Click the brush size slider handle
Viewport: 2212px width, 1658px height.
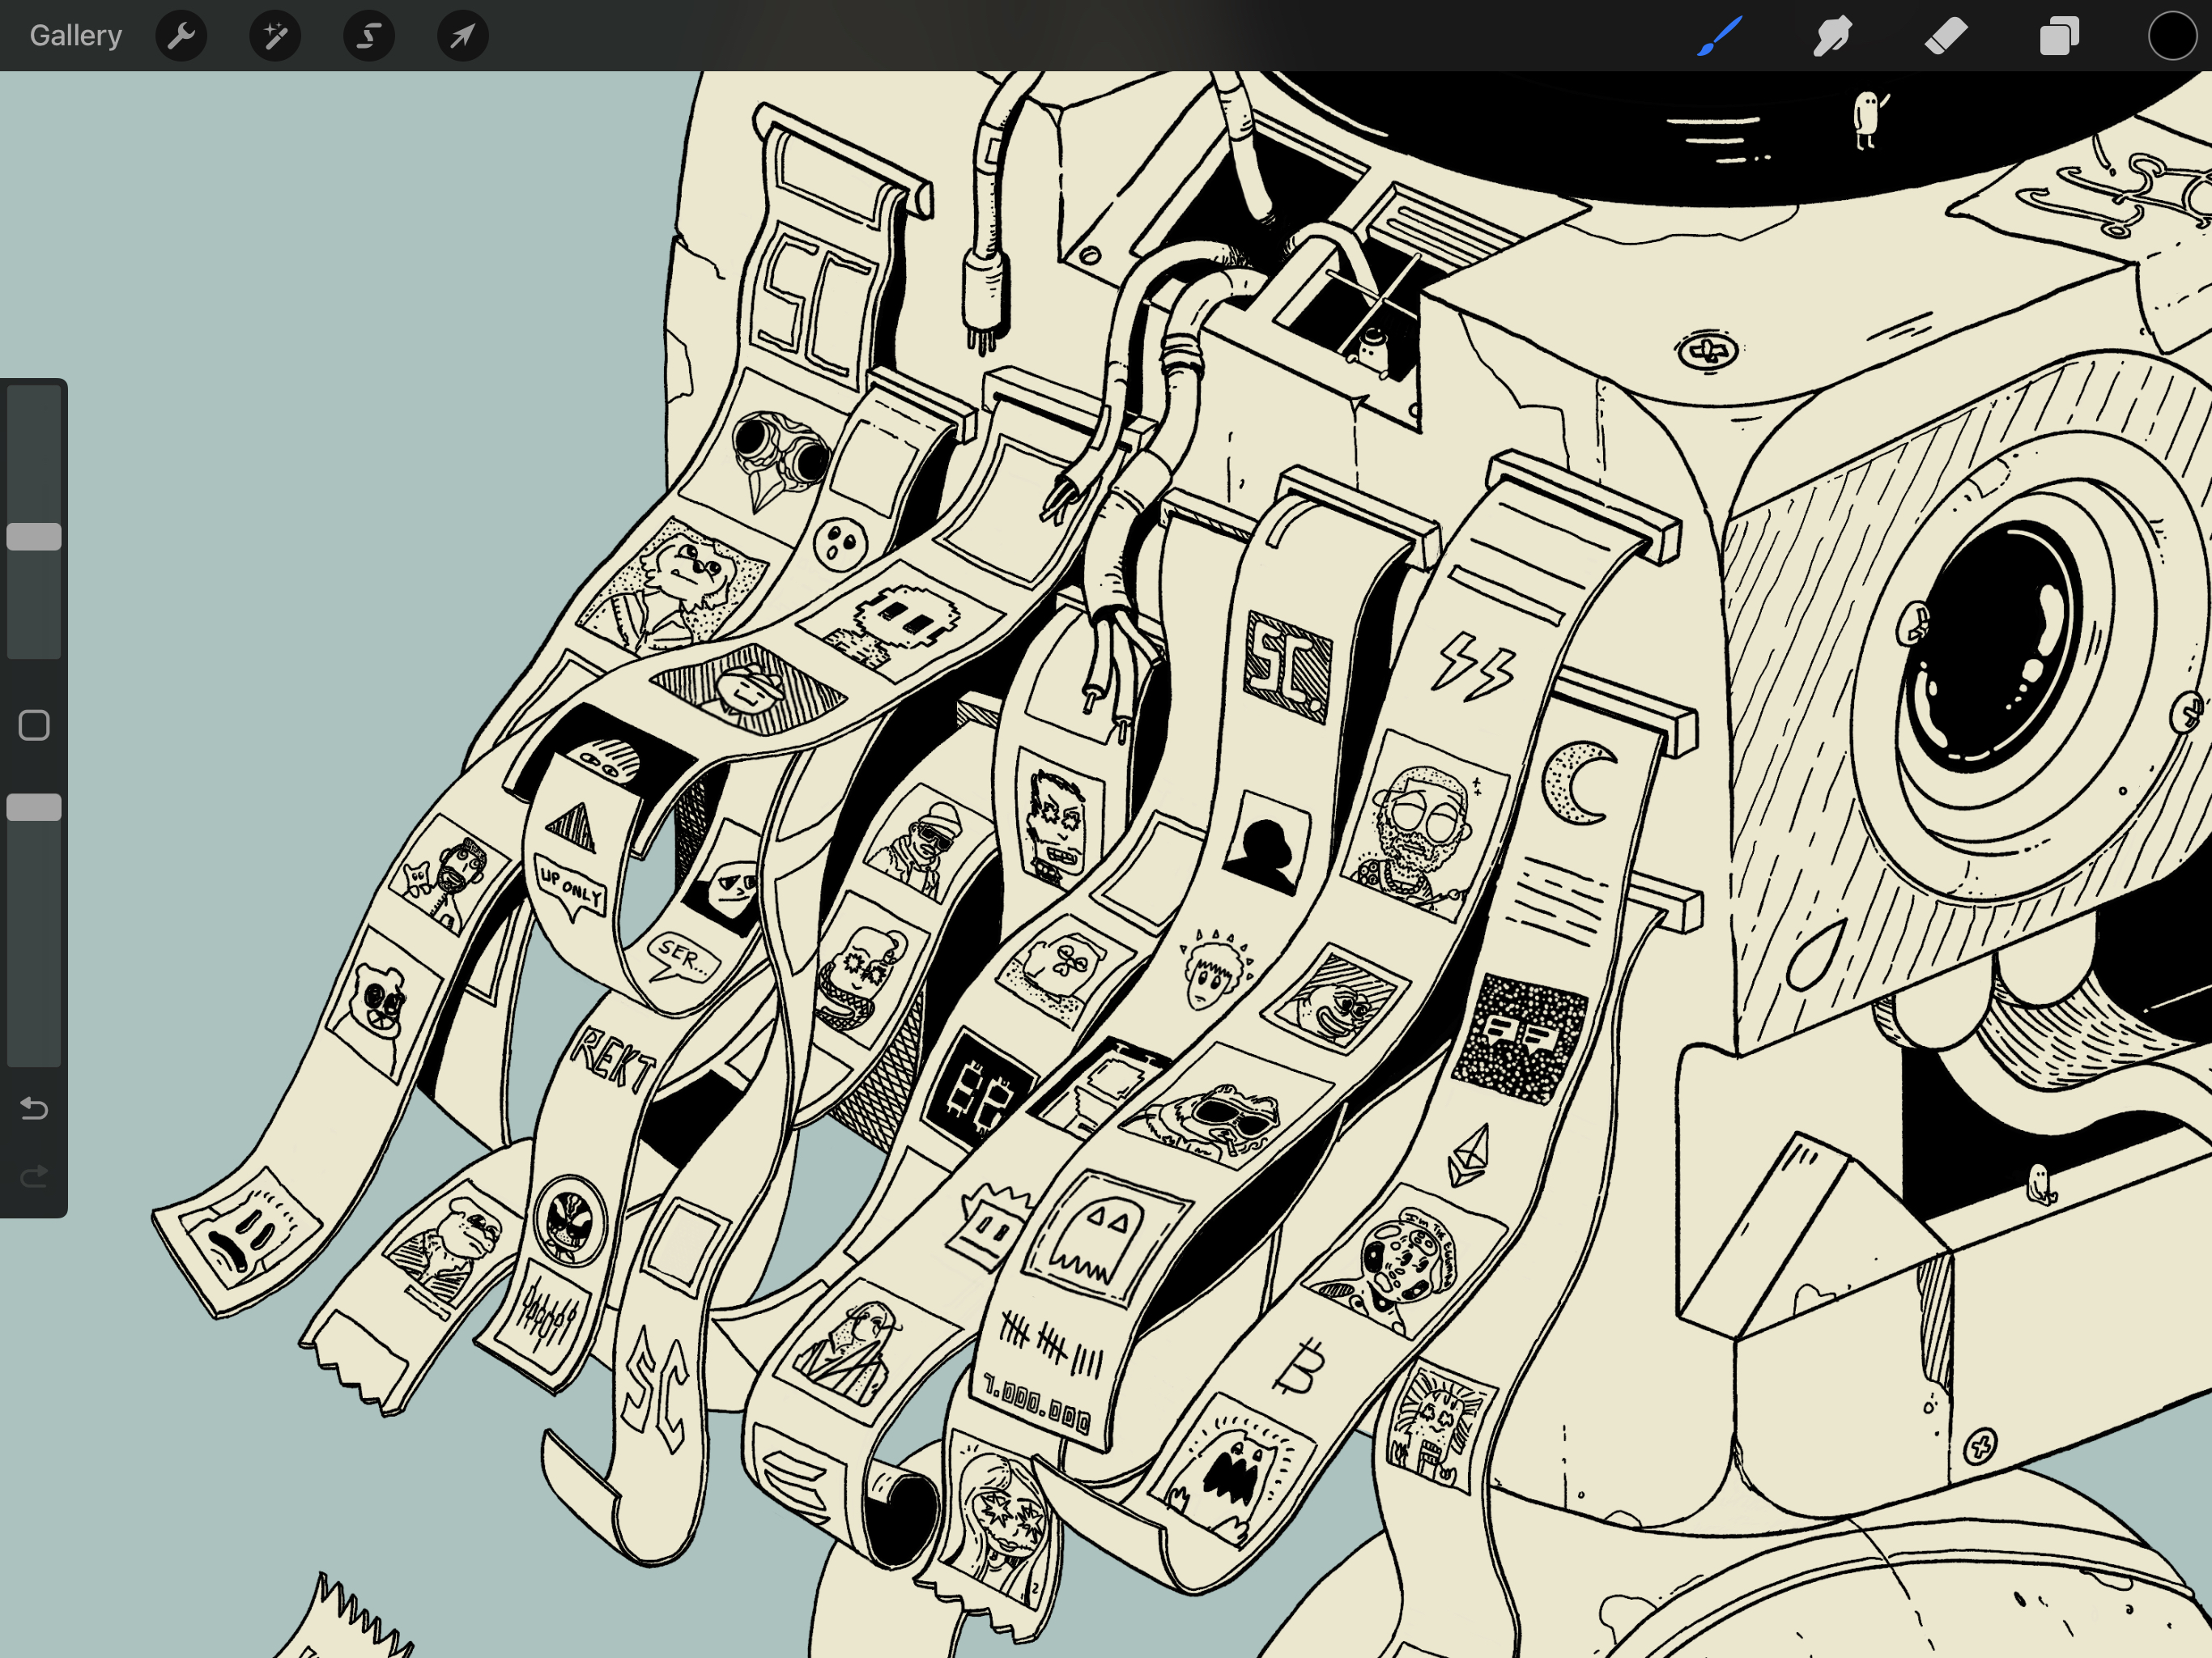pyautogui.click(x=34, y=537)
